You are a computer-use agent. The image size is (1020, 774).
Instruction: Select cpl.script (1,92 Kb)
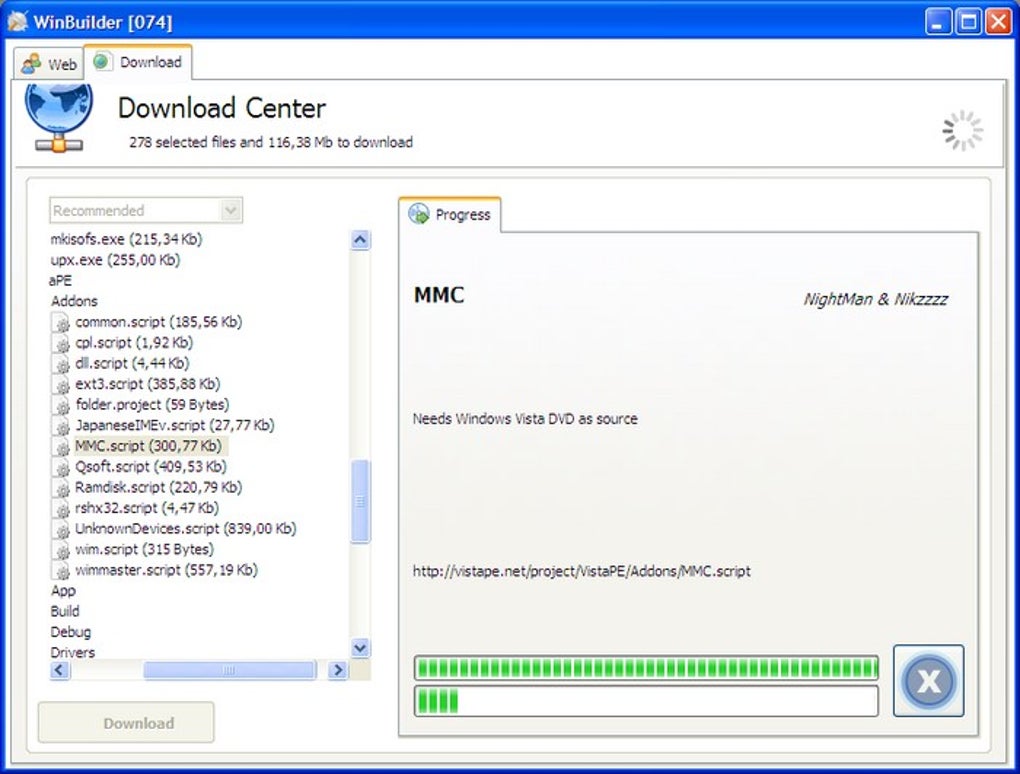click(134, 342)
